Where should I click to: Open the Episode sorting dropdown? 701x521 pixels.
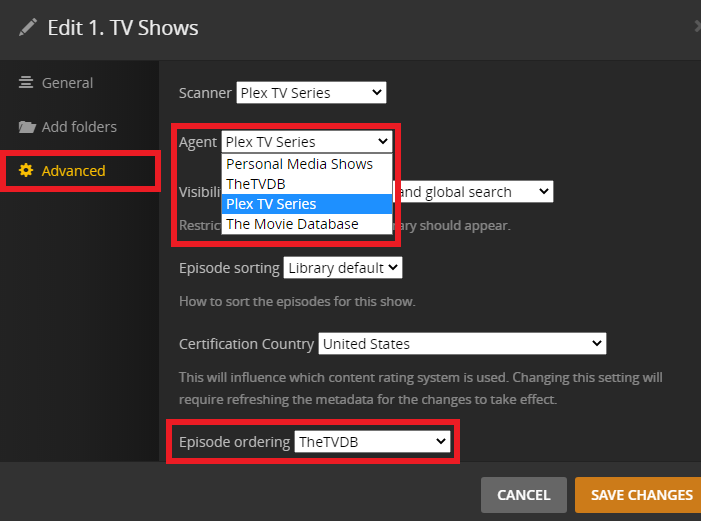343,268
